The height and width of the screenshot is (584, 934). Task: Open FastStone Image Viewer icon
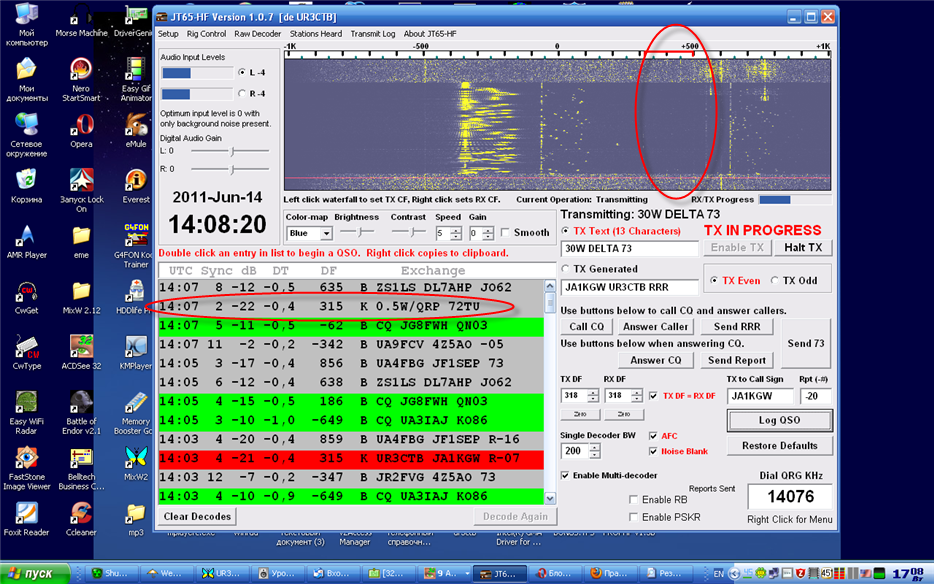click(x=26, y=468)
